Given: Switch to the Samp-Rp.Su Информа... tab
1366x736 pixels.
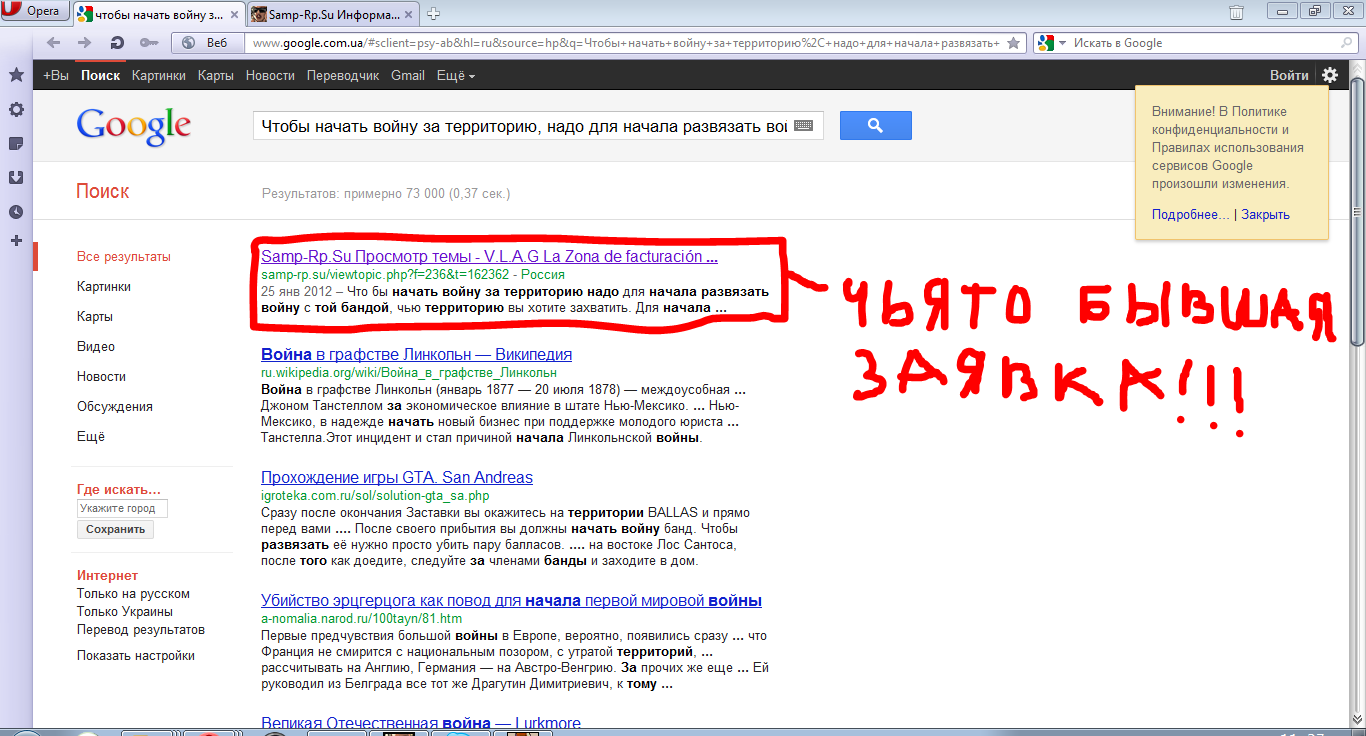Looking at the screenshot, I should [x=332, y=14].
